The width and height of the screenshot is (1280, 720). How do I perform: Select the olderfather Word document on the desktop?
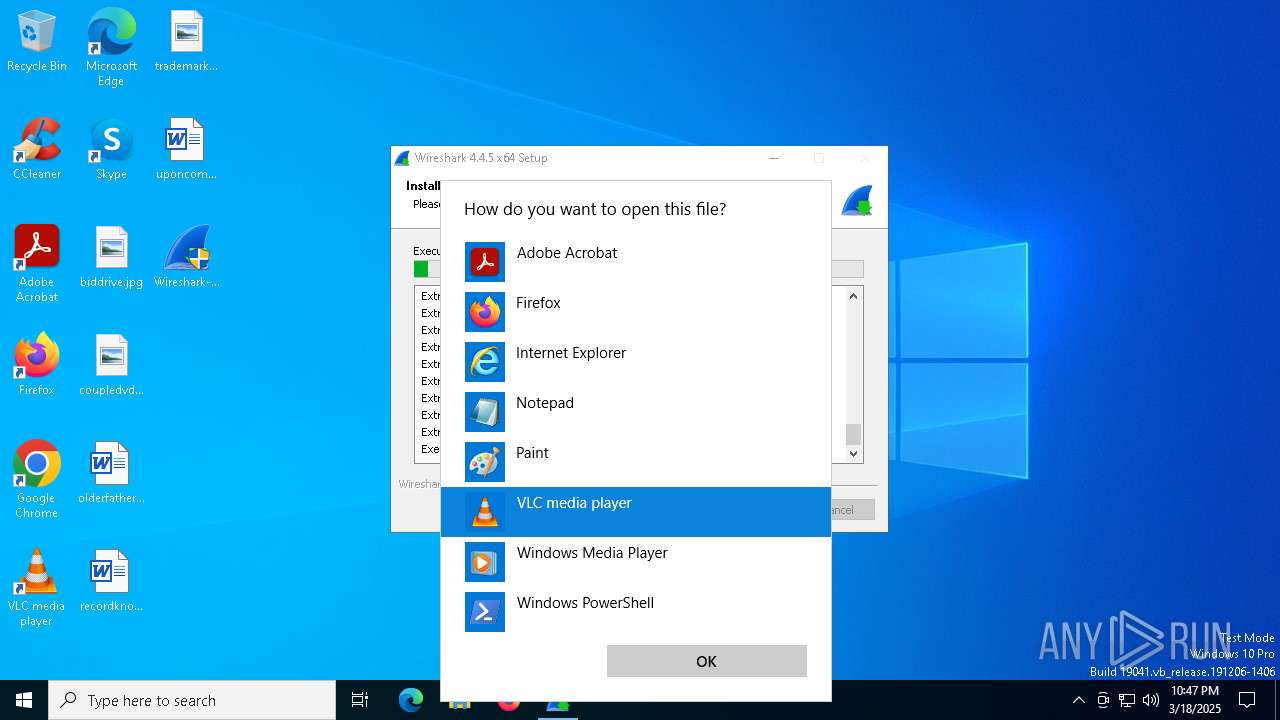[111, 473]
